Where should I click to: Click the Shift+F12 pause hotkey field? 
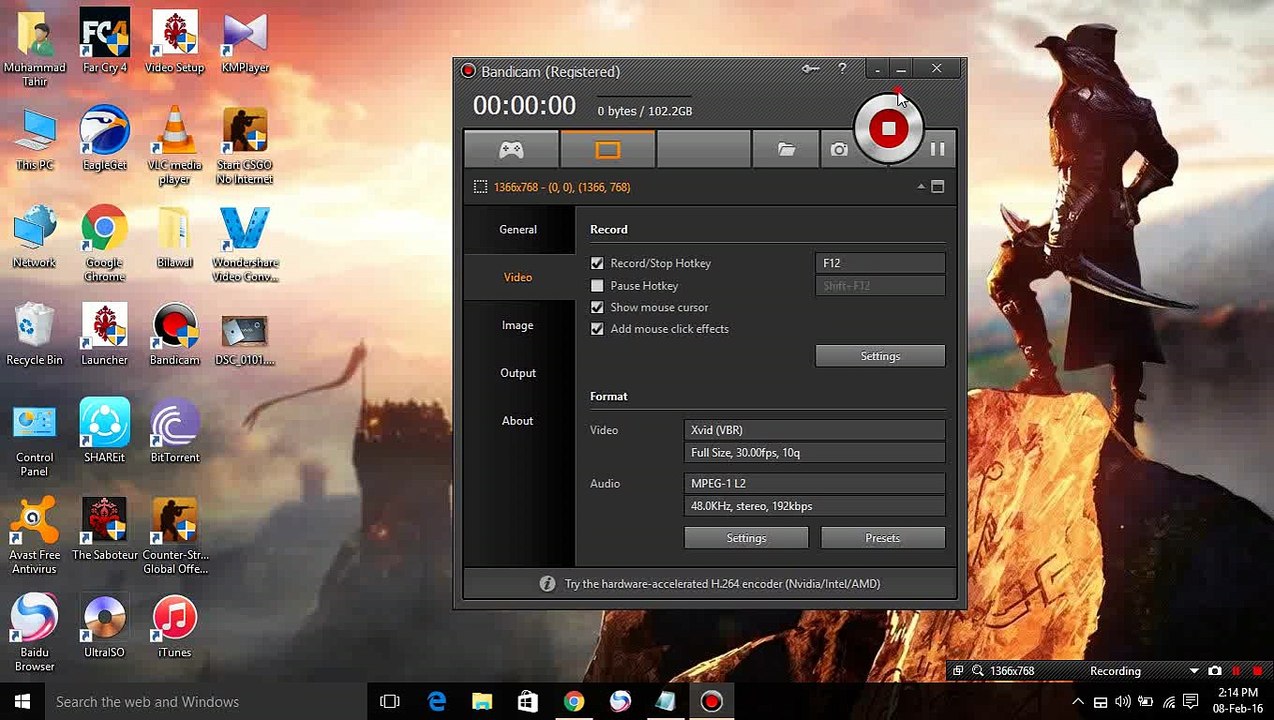pos(880,286)
